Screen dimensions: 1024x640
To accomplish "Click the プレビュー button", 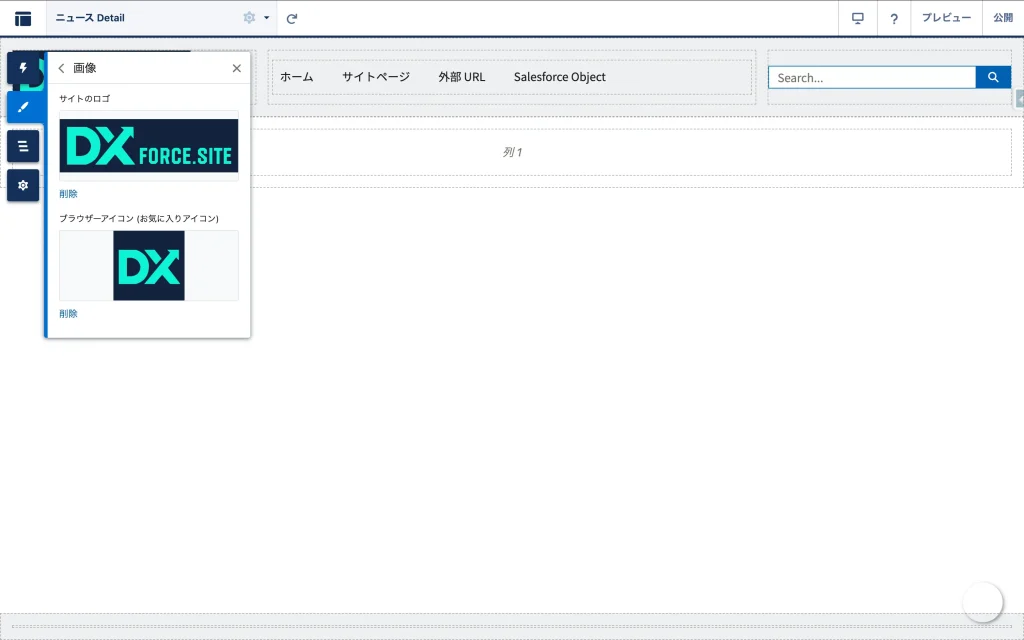I will click(x=946, y=18).
